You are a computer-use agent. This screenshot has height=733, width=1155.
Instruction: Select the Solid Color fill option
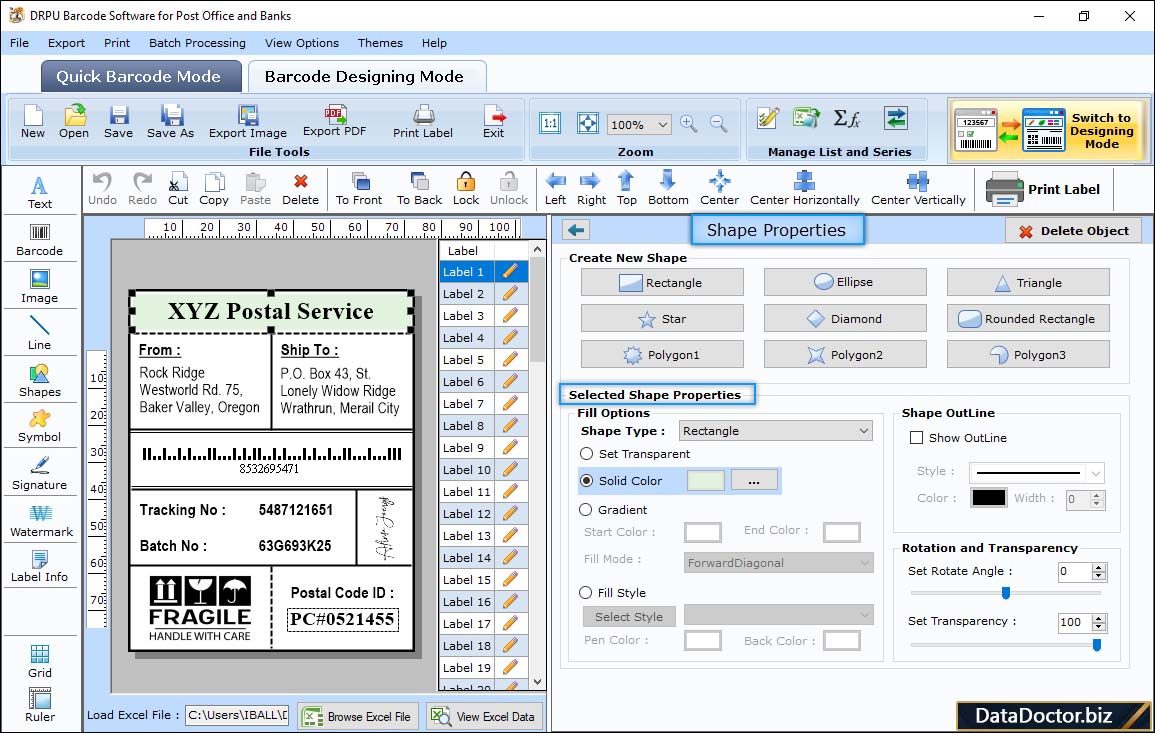tap(586, 480)
